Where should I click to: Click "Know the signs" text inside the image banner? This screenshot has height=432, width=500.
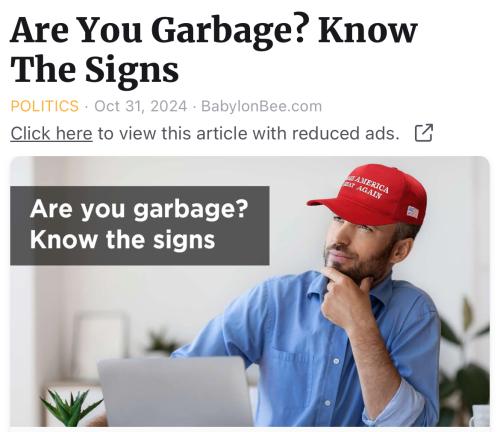pos(122,240)
